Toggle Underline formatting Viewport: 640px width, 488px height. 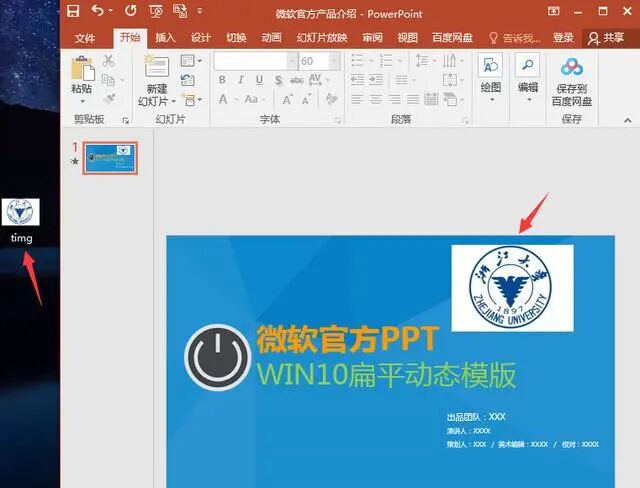click(259, 80)
